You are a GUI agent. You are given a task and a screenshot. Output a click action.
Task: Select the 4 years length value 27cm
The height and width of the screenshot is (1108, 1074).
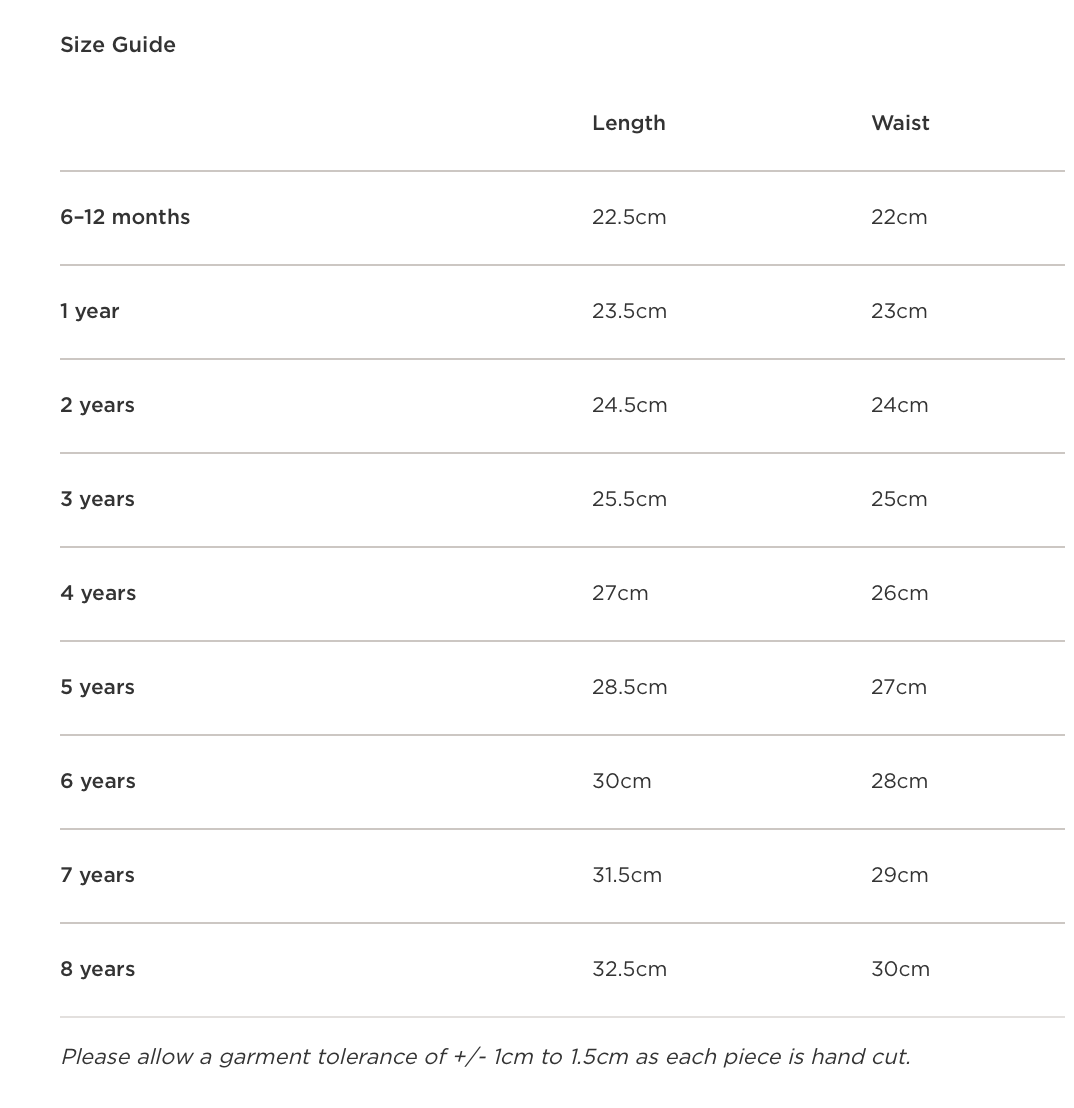620,593
